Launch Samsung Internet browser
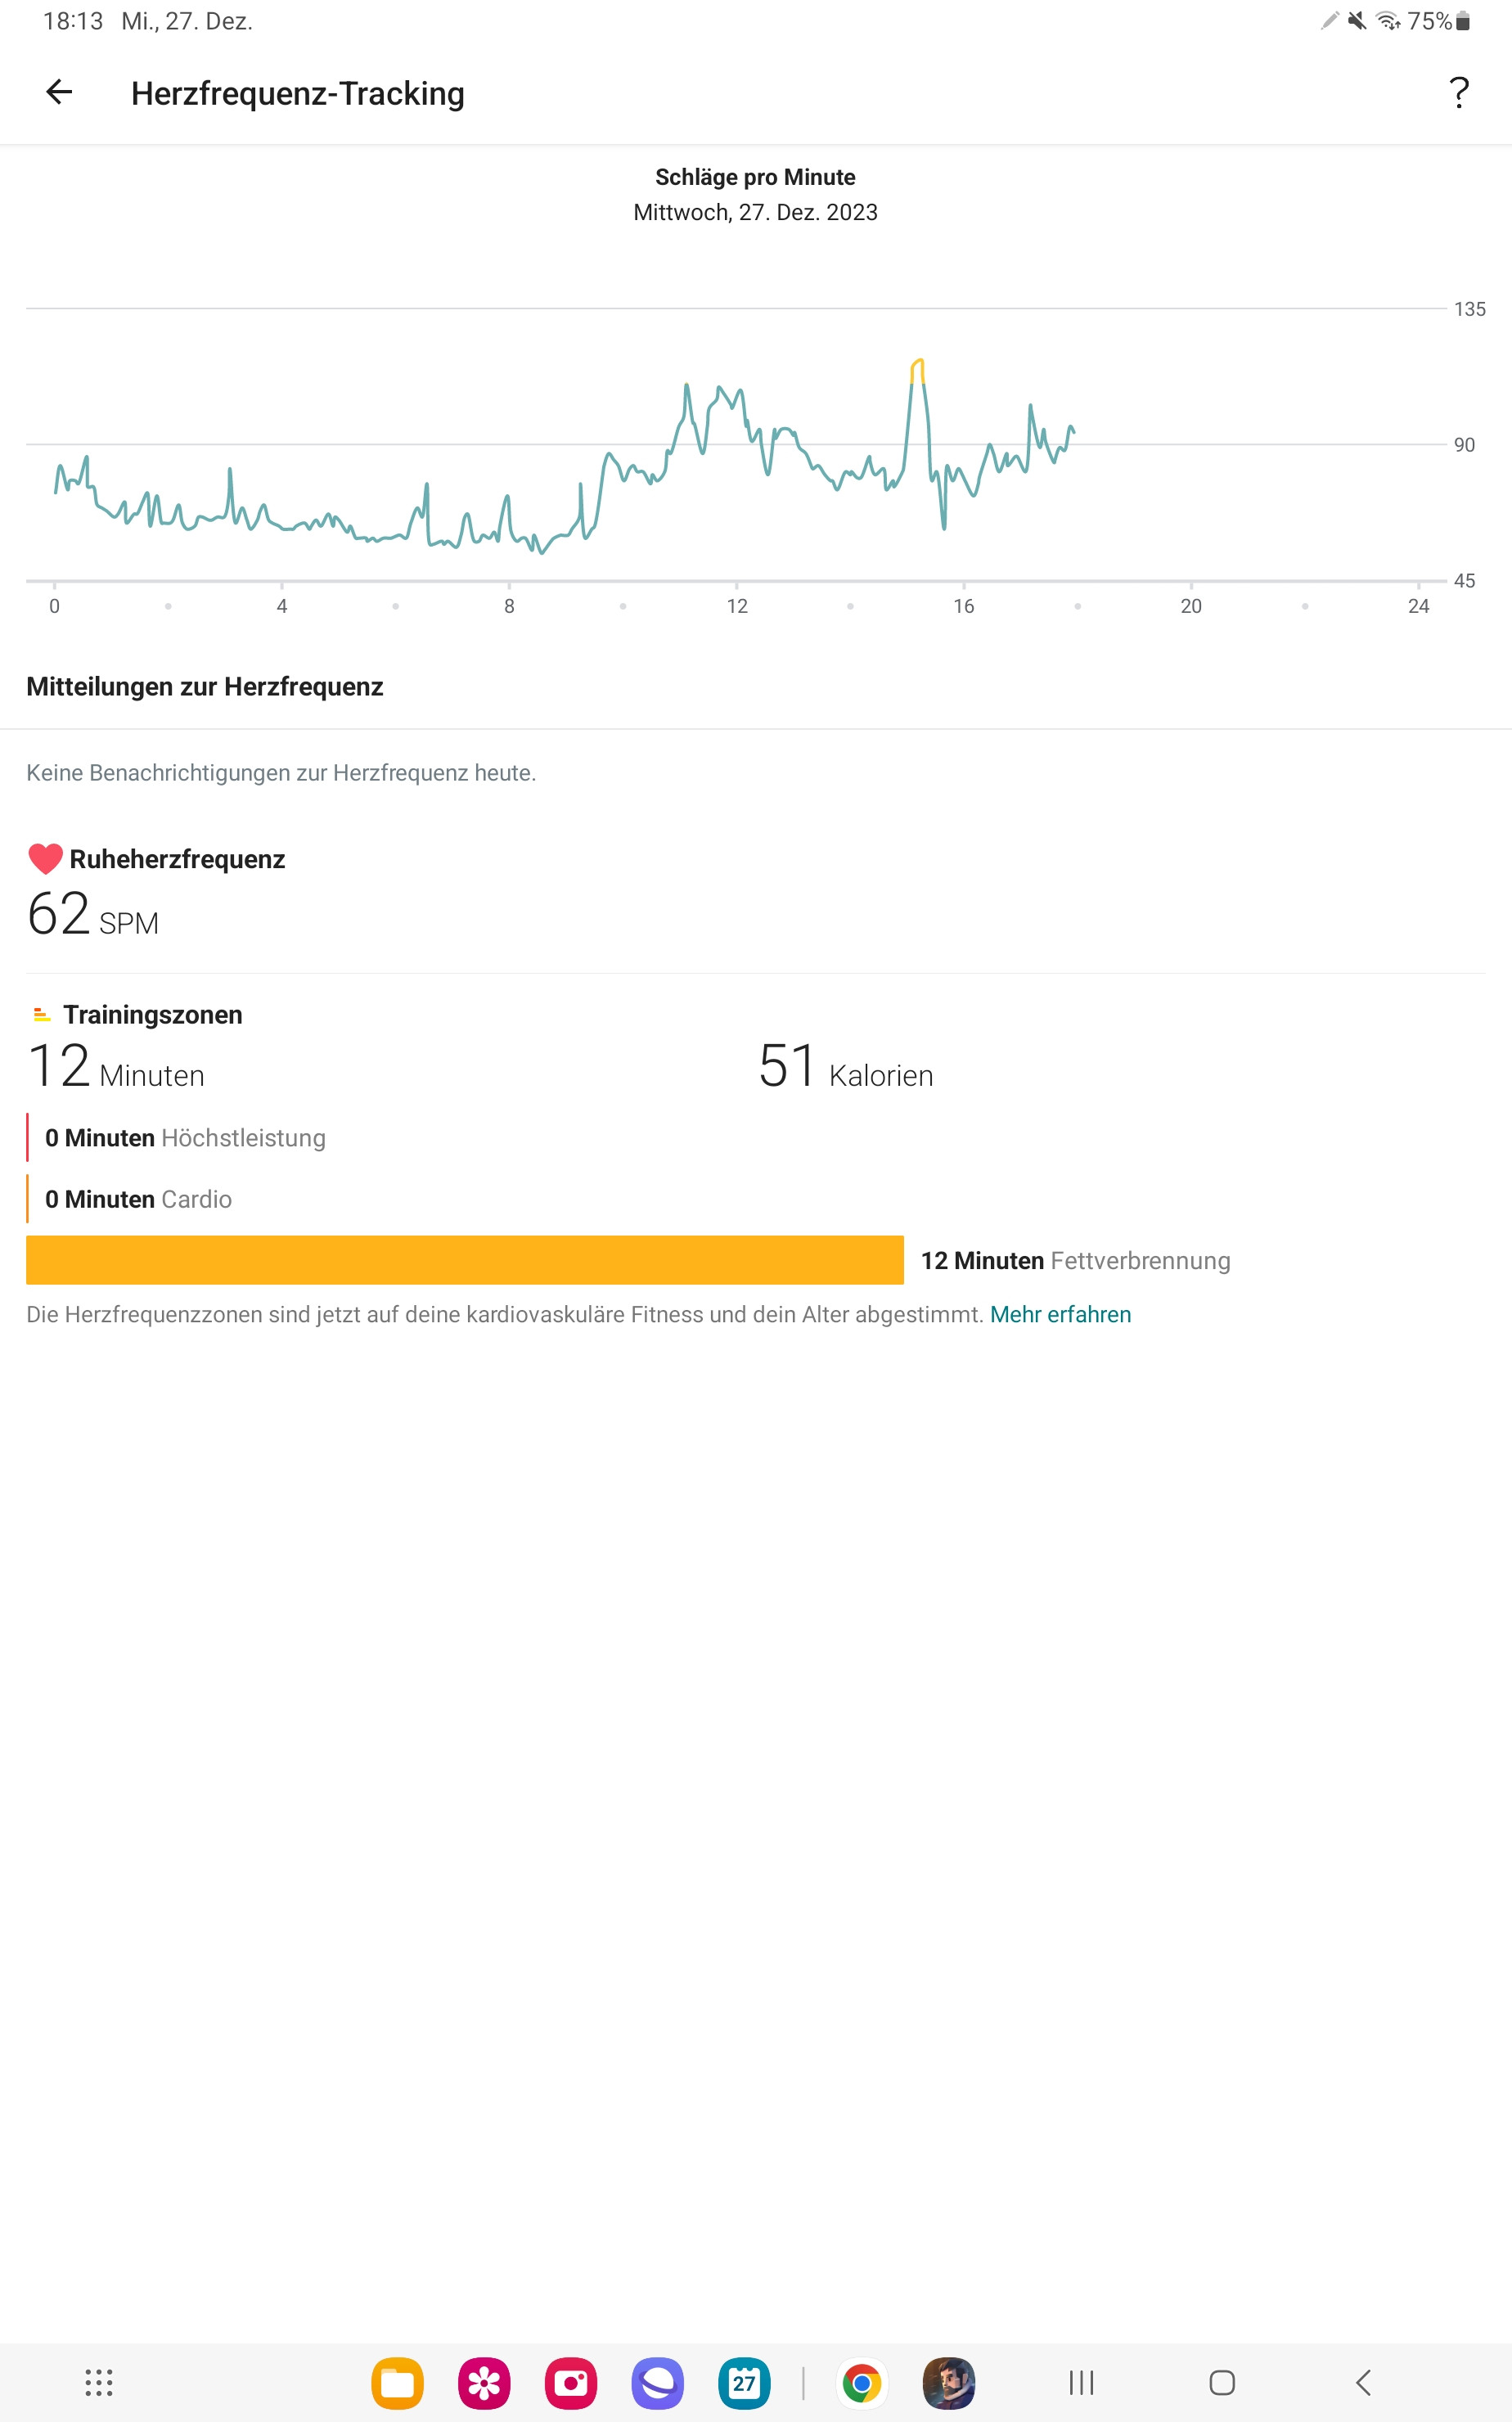This screenshot has height=2422, width=1512. click(658, 2384)
